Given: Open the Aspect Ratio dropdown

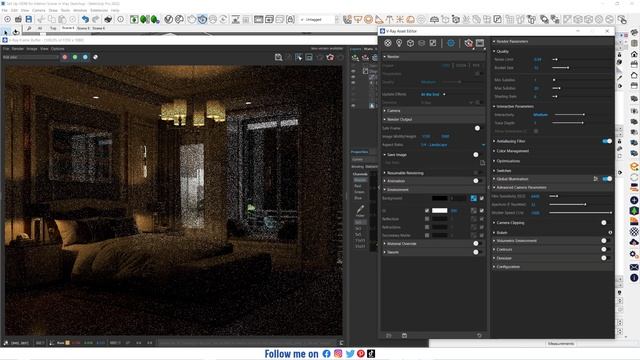Looking at the screenshot, I should [x=453, y=145].
